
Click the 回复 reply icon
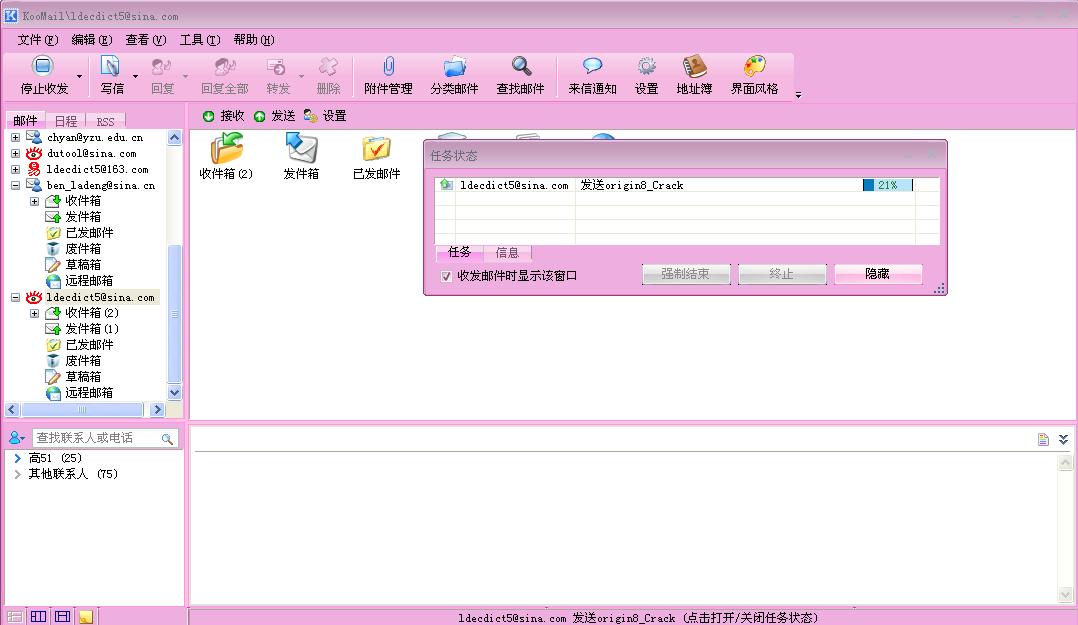click(x=162, y=67)
